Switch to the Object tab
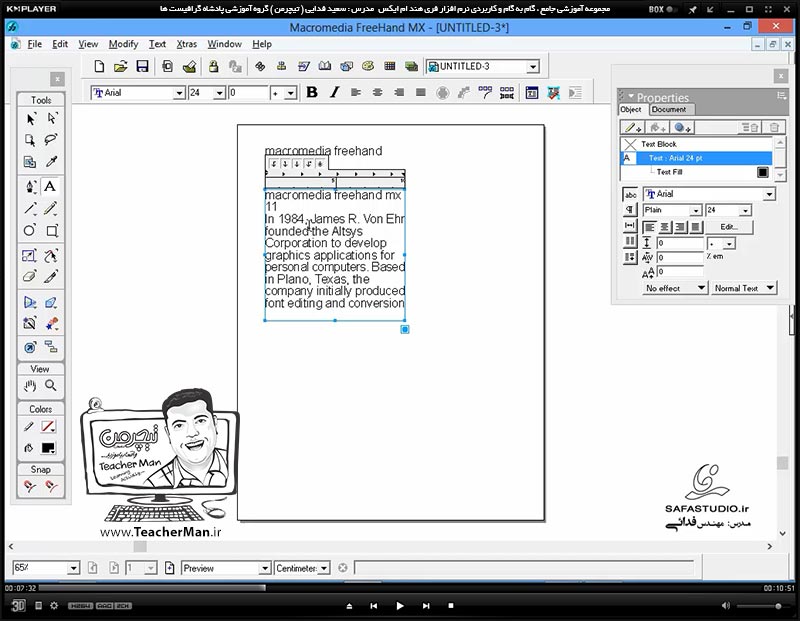Viewport: 800px width, 621px height. [x=631, y=110]
